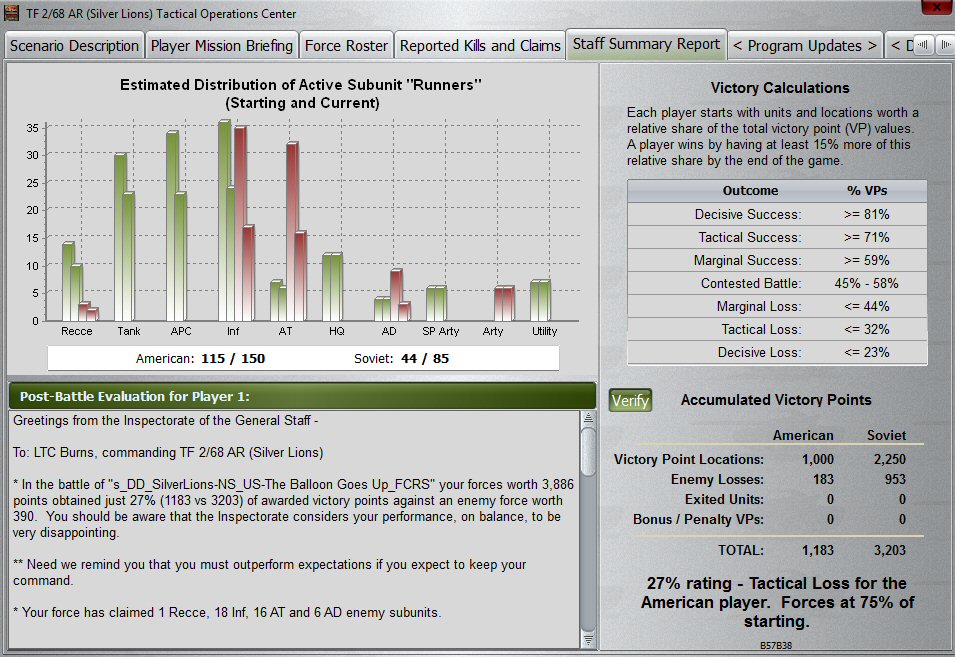955x657 pixels.
Task: Click the Marginal Loss outcome row
Action: (x=777, y=306)
